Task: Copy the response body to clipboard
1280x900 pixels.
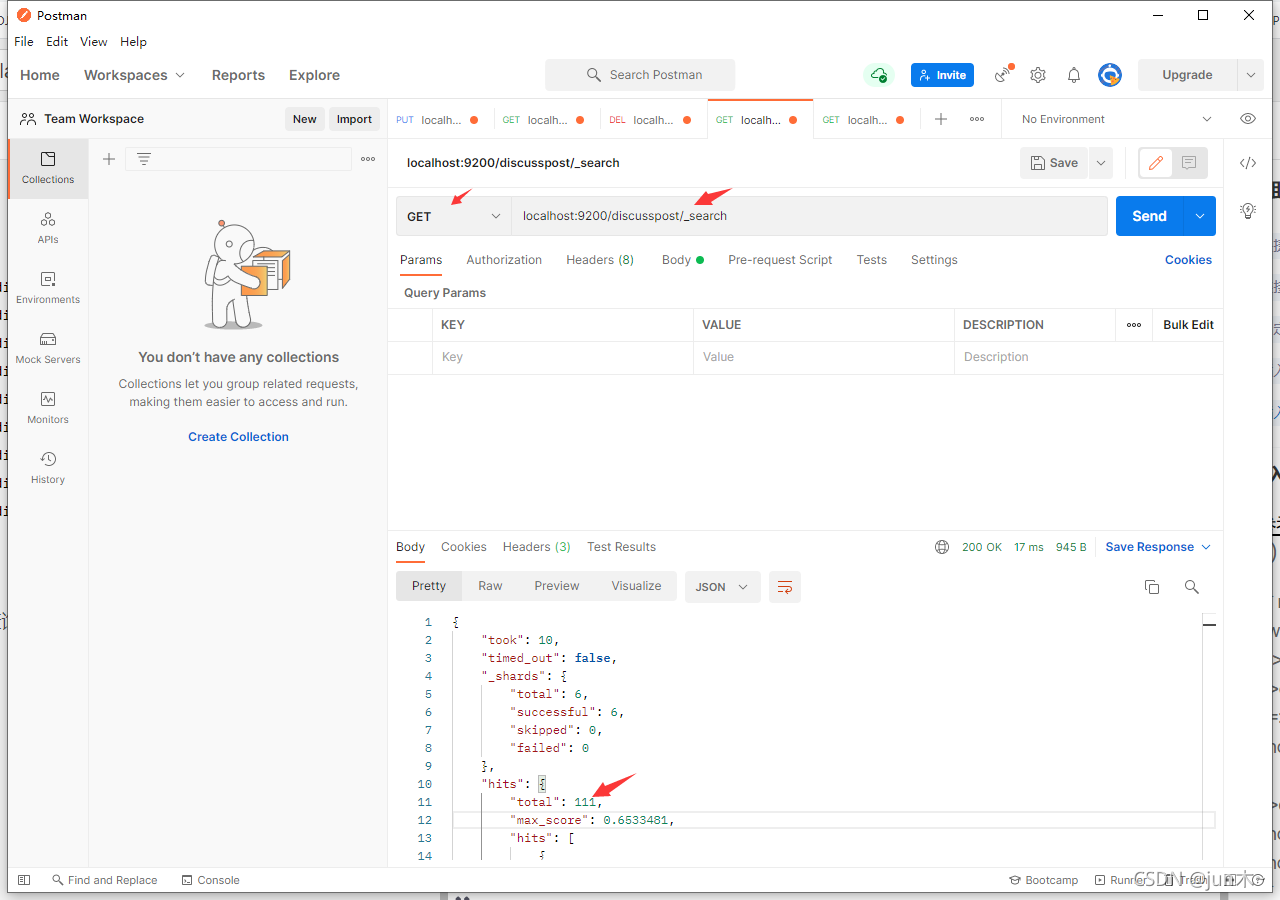Action: click(1152, 587)
